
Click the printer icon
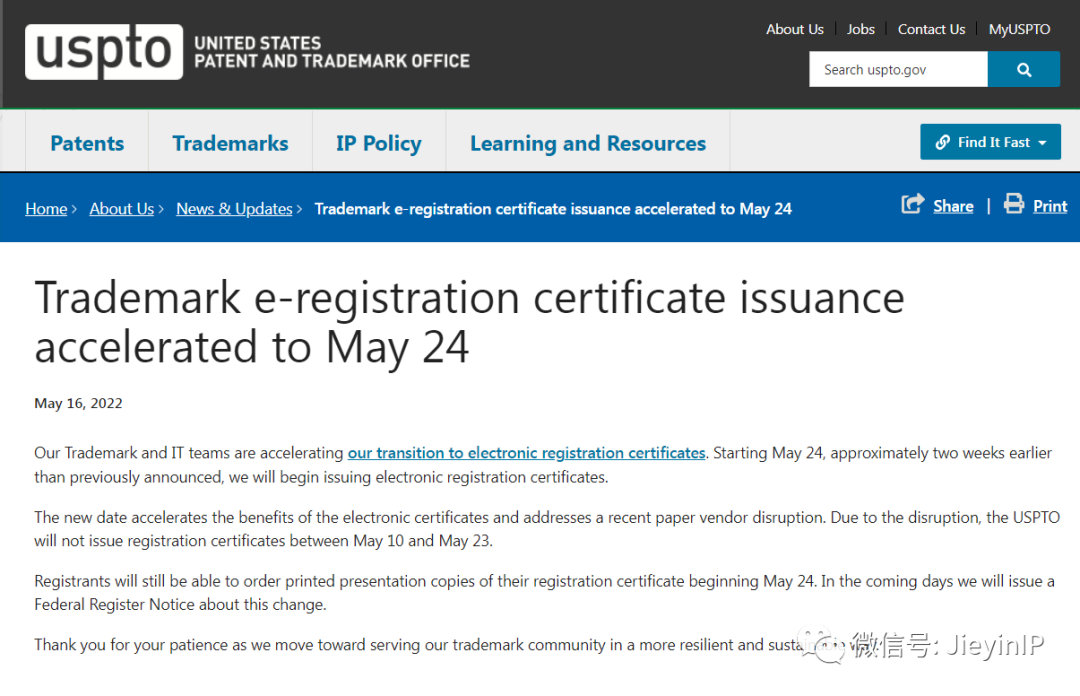1014,205
